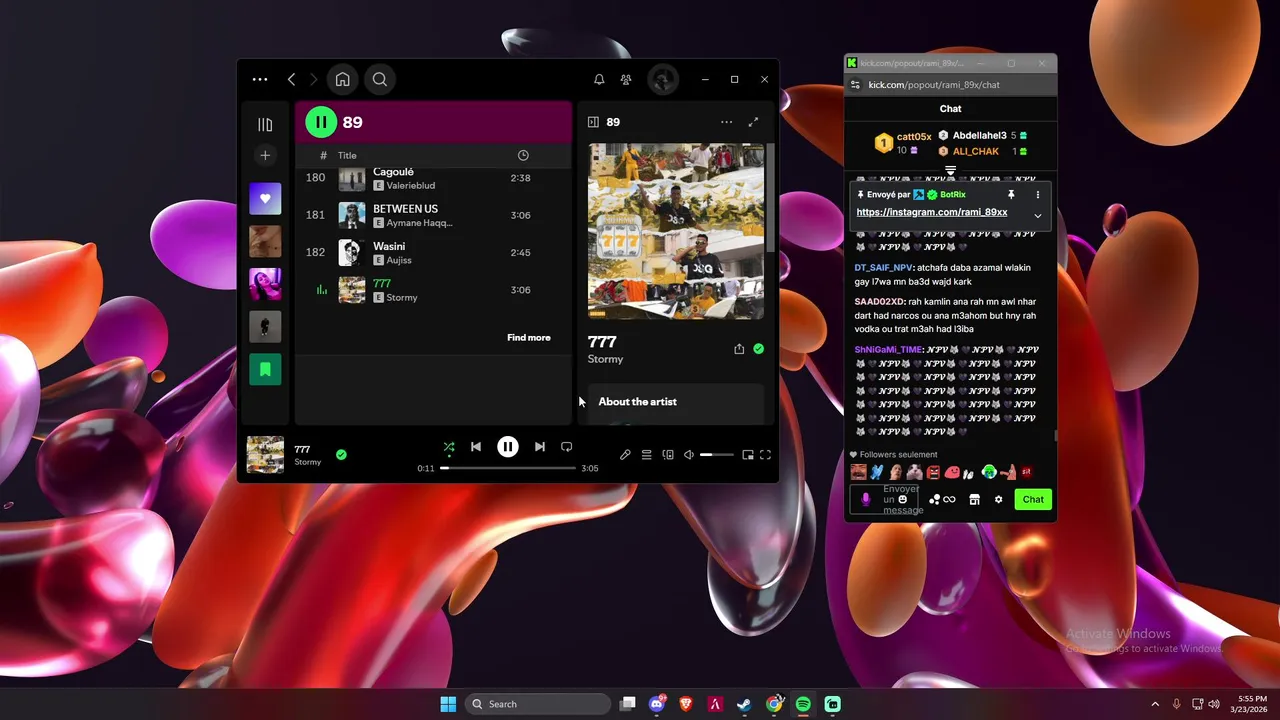Click Find more below the tracklist
1280x720 pixels.
528,338
